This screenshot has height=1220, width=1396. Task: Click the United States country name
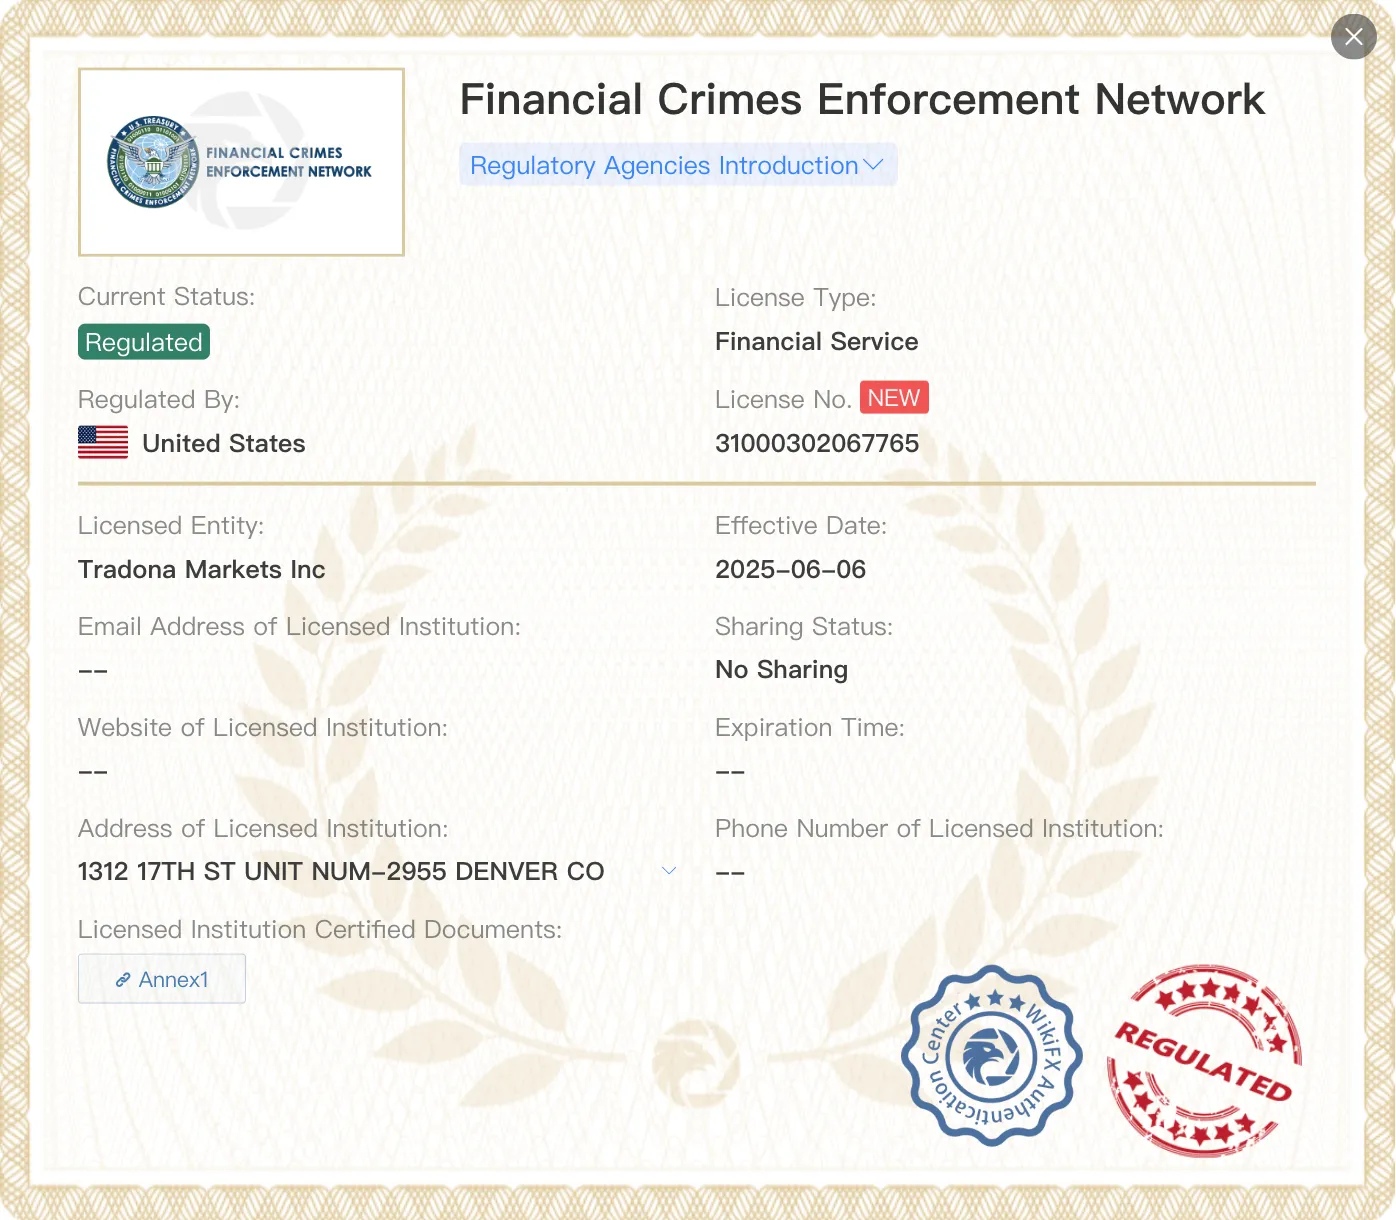[224, 443]
